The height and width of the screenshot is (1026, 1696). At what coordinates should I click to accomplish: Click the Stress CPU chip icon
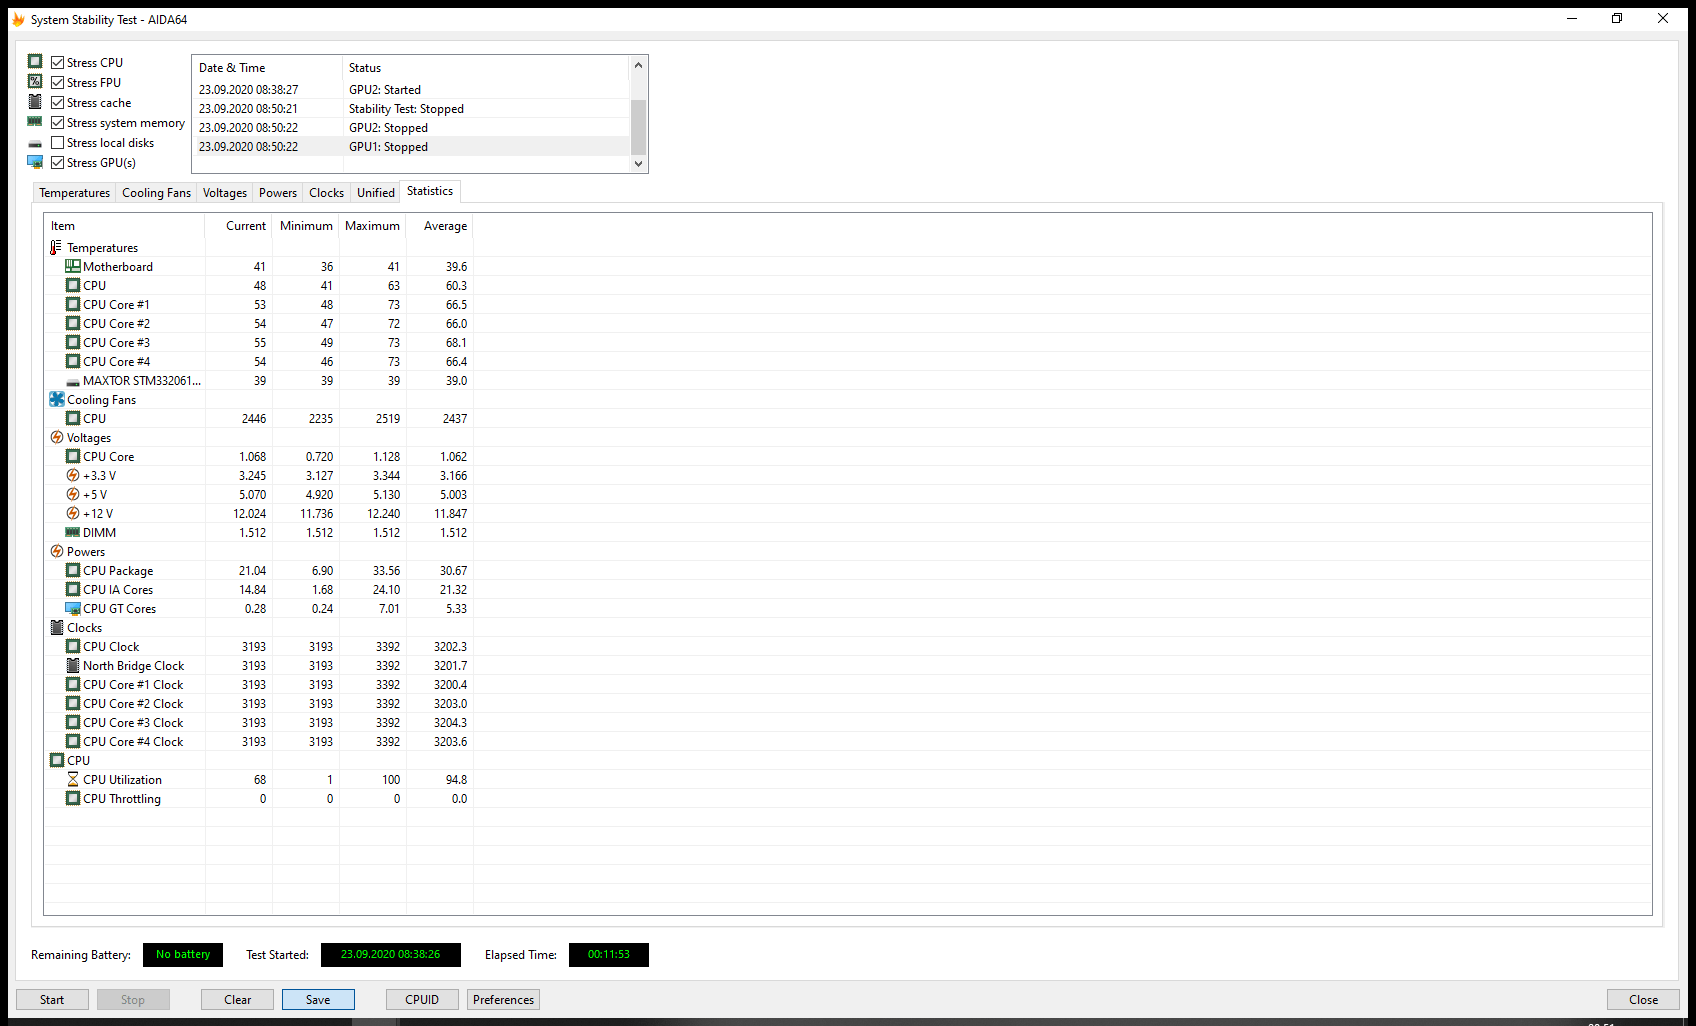click(x=35, y=62)
